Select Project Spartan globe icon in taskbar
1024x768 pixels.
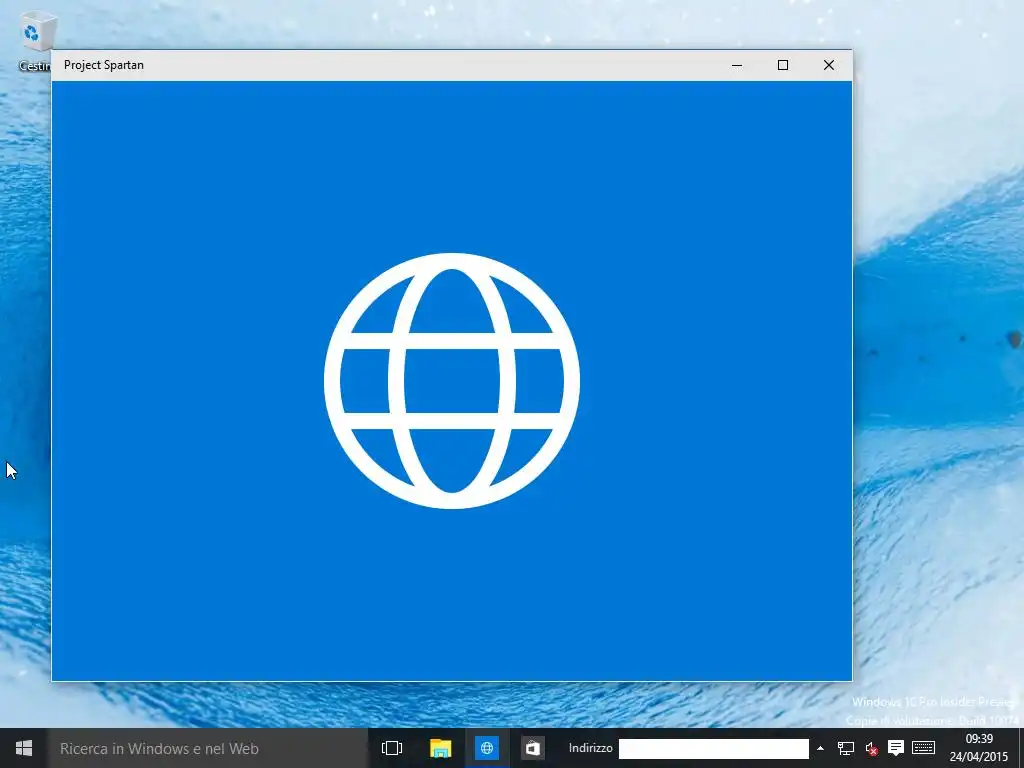pyautogui.click(x=487, y=748)
